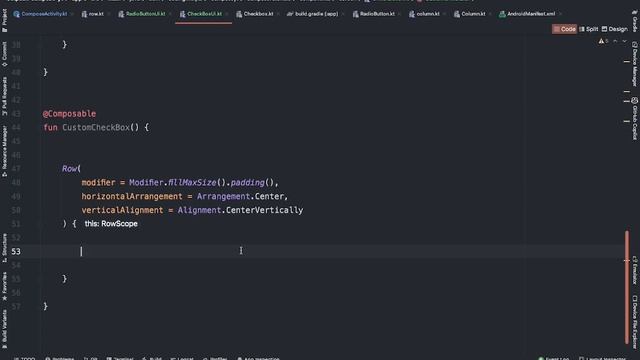Open the GitHub Copilot panel
640x360 pixels.
[635, 119]
